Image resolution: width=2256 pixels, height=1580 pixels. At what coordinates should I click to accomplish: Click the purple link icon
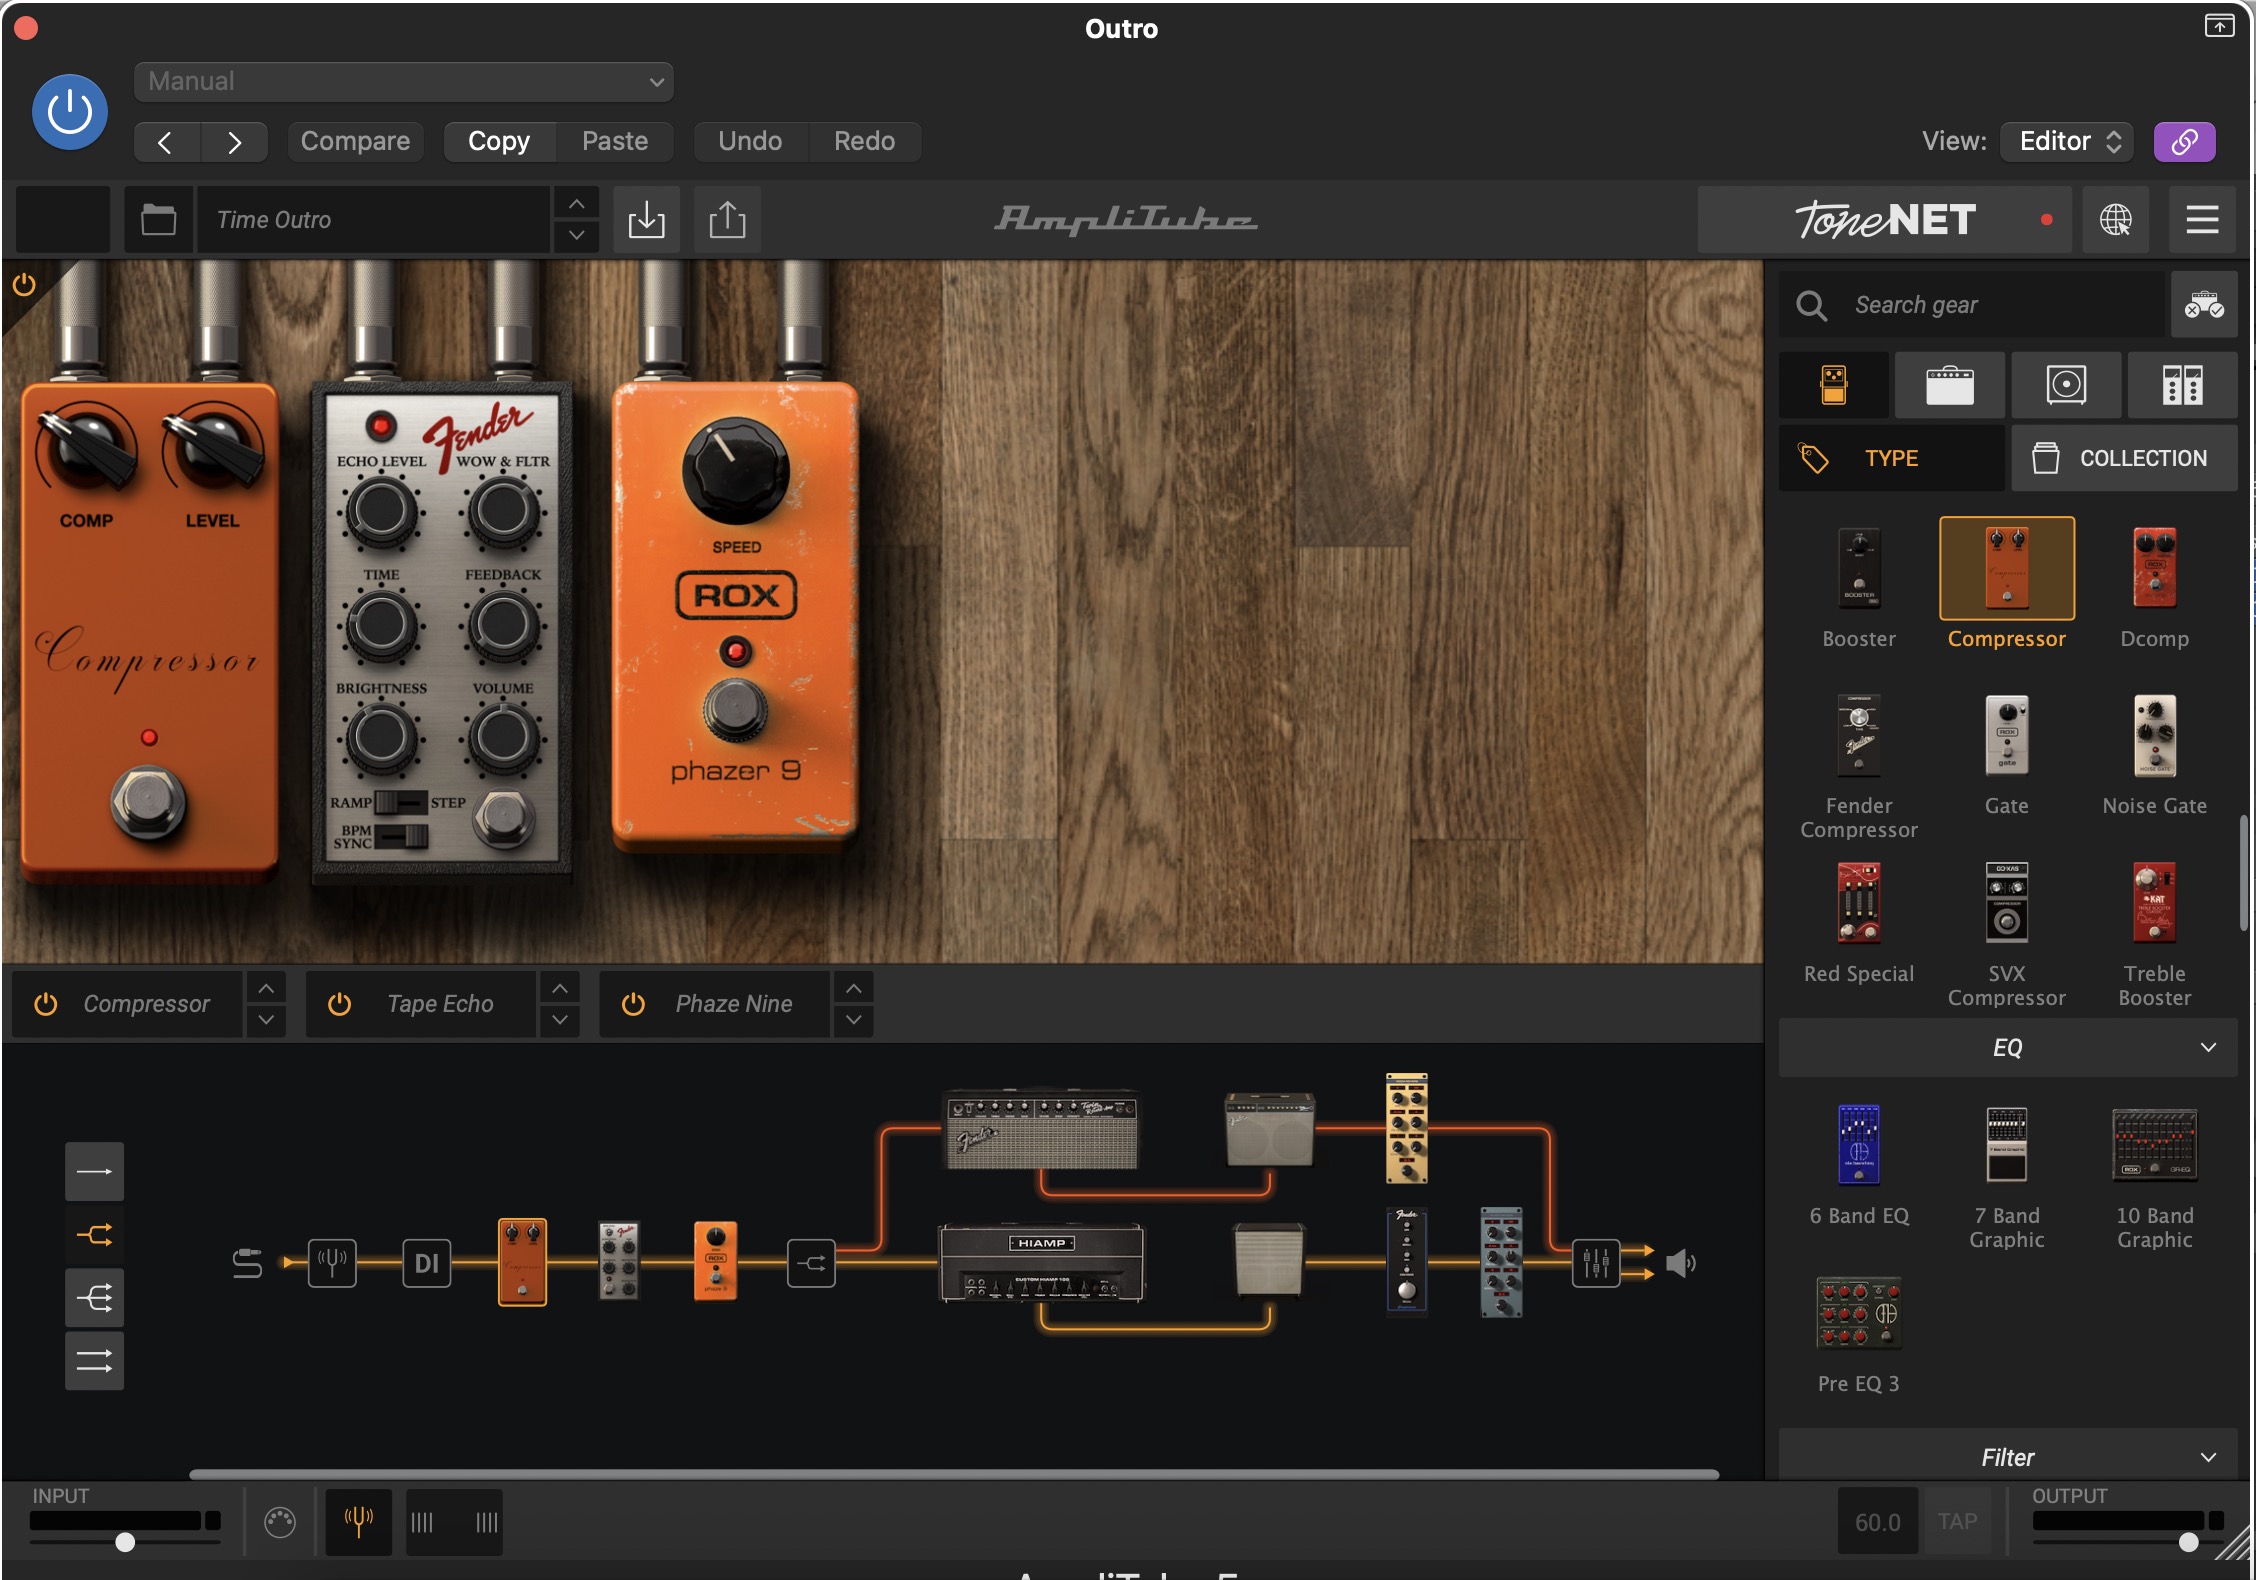2185,141
